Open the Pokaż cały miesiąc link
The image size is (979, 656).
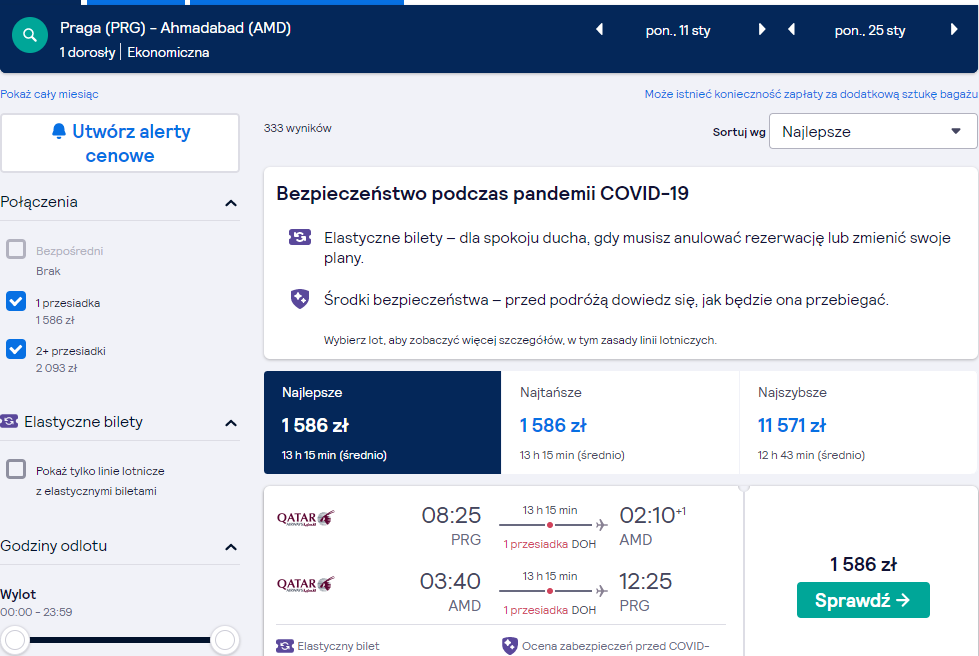click(49, 94)
